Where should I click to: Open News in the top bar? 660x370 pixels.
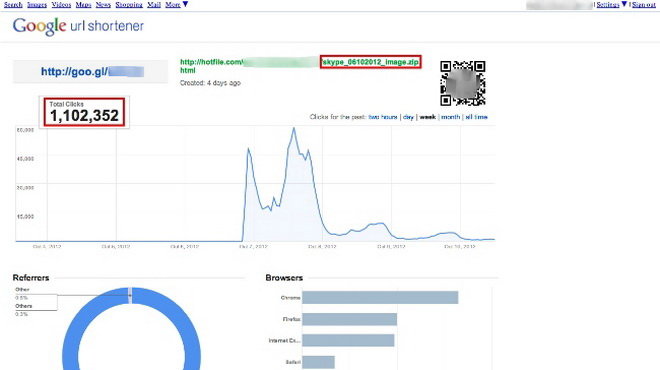(x=103, y=5)
